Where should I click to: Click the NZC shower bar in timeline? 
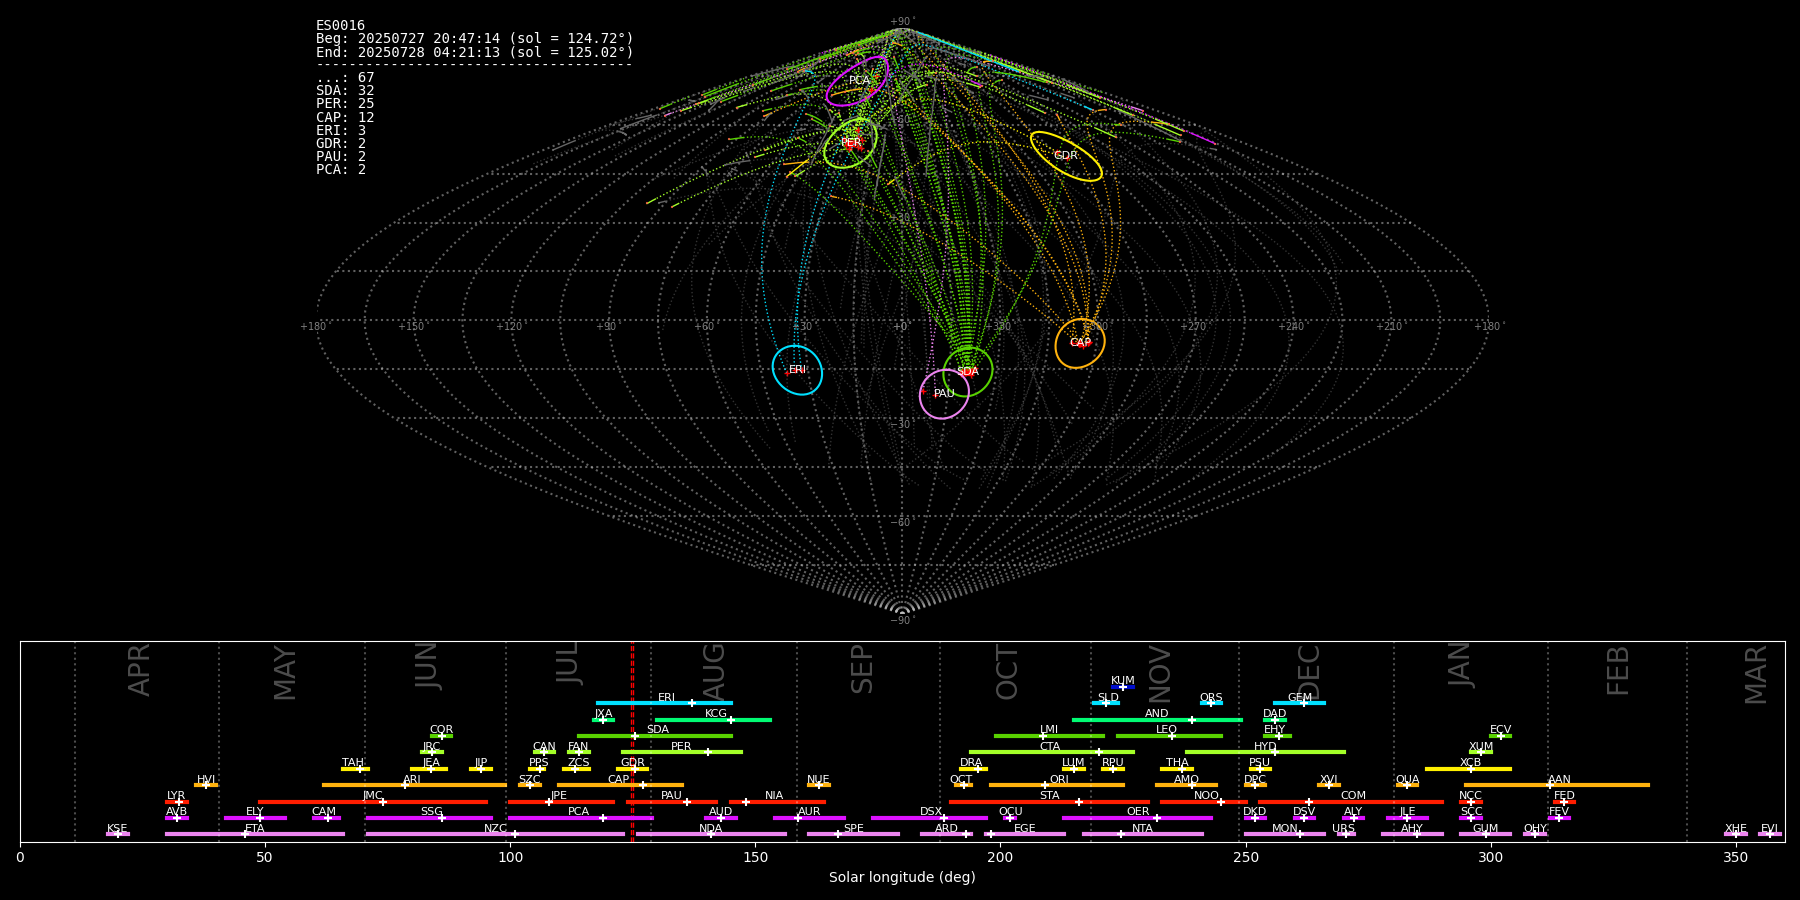pos(495,834)
